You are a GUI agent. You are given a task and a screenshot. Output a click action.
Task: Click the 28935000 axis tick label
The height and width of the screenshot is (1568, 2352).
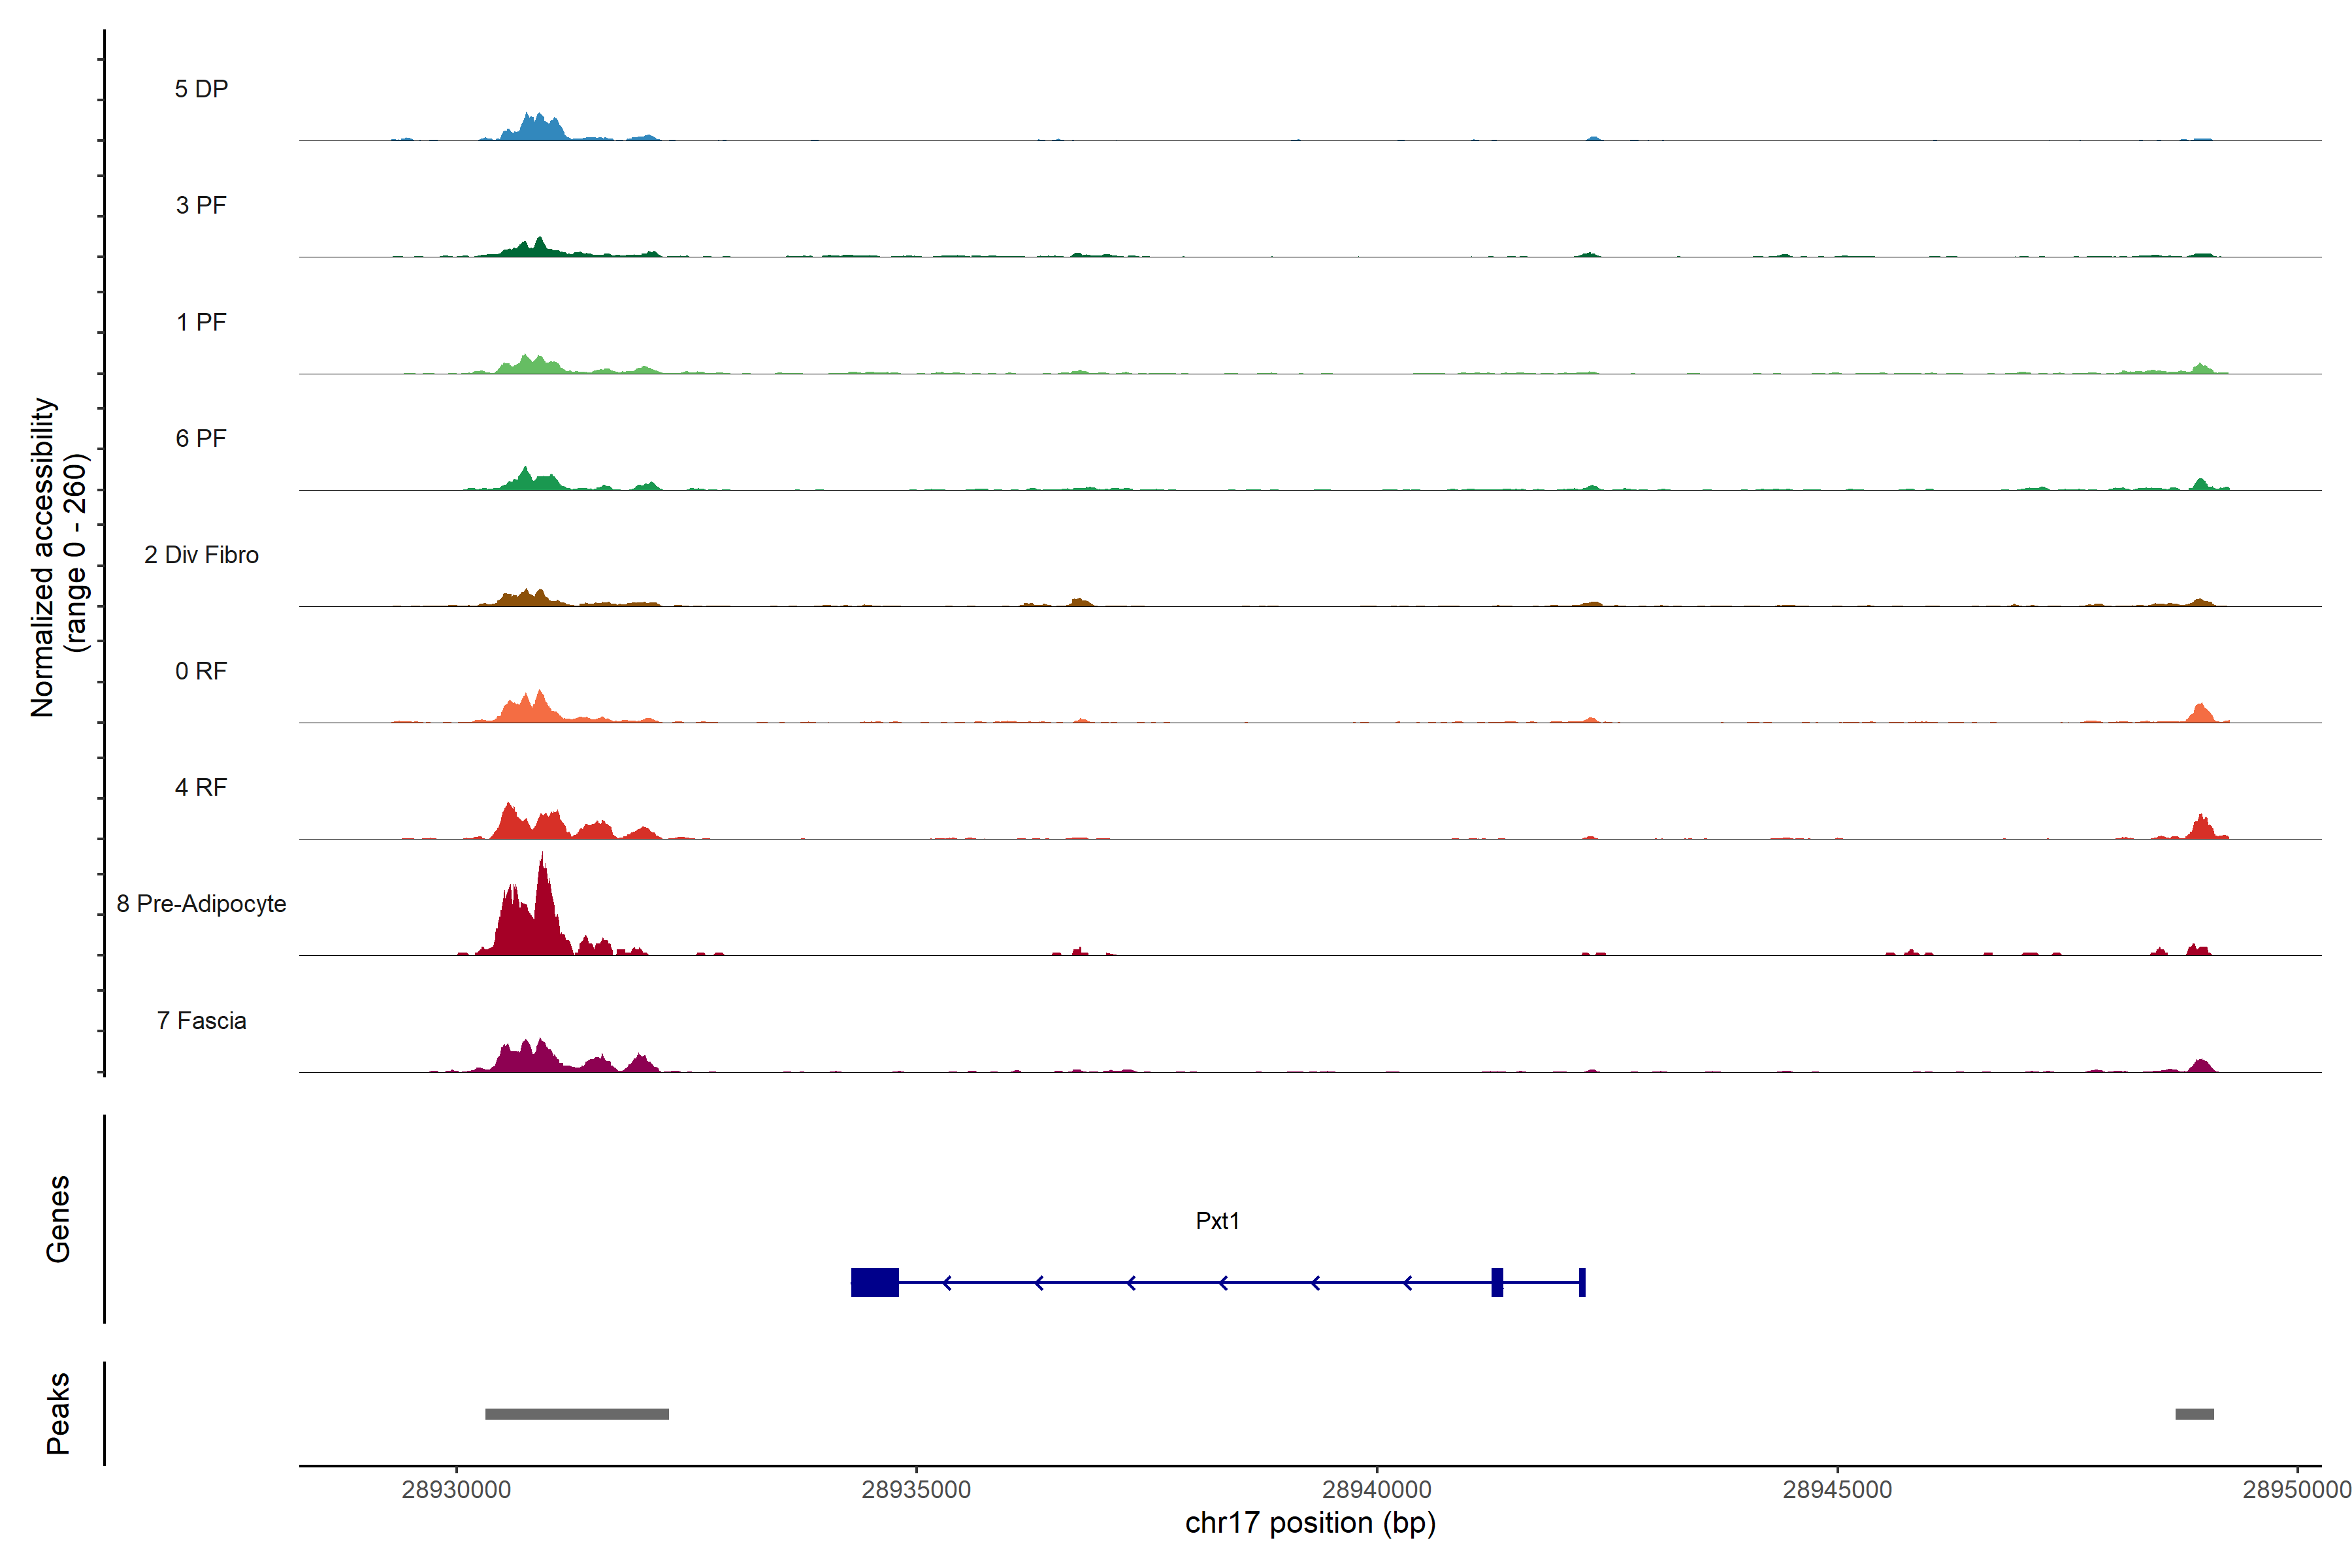point(916,1490)
